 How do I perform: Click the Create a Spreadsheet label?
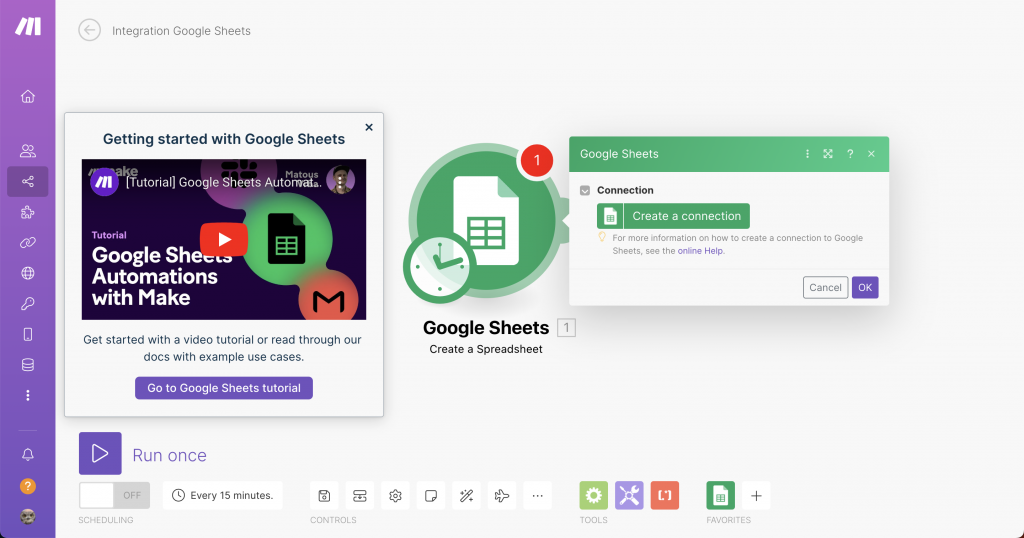click(x=486, y=349)
